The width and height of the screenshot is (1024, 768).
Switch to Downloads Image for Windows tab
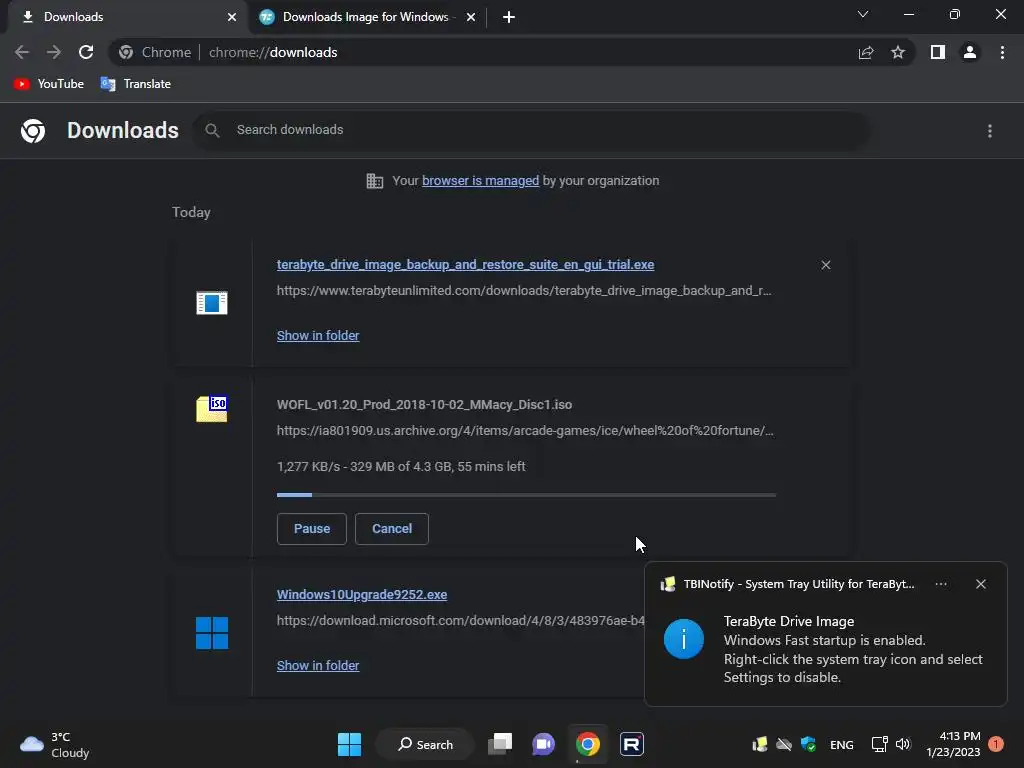coord(366,17)
